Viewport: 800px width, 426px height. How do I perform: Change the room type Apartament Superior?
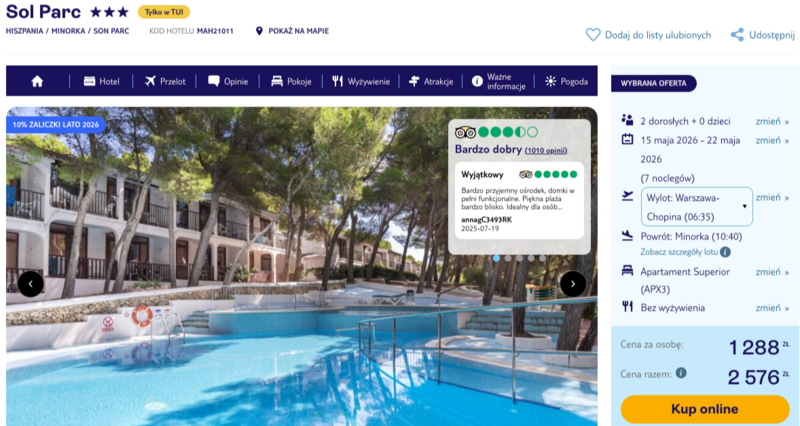click(x=772, y=272)
